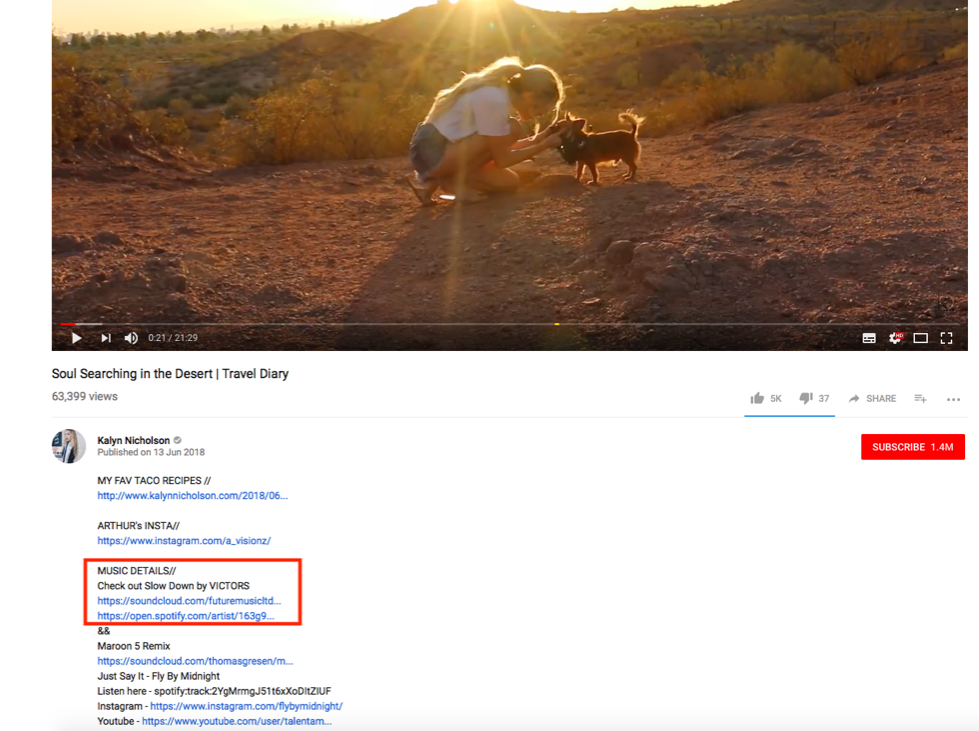Dislike the video with thumbs down
Screen dimensions: 979x731
coord(814,398)
